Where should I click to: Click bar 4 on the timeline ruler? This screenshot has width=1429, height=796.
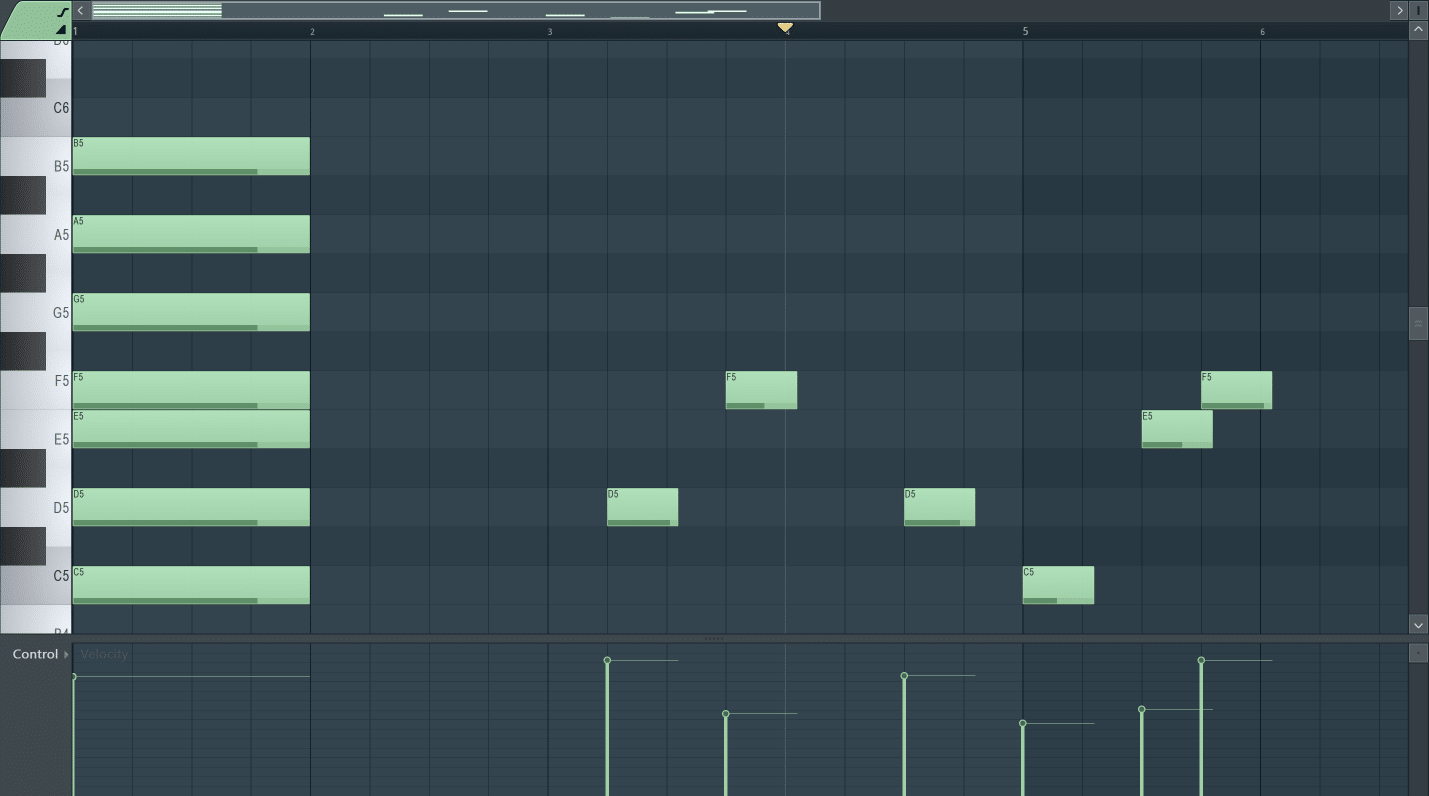(x=786, y=31)
